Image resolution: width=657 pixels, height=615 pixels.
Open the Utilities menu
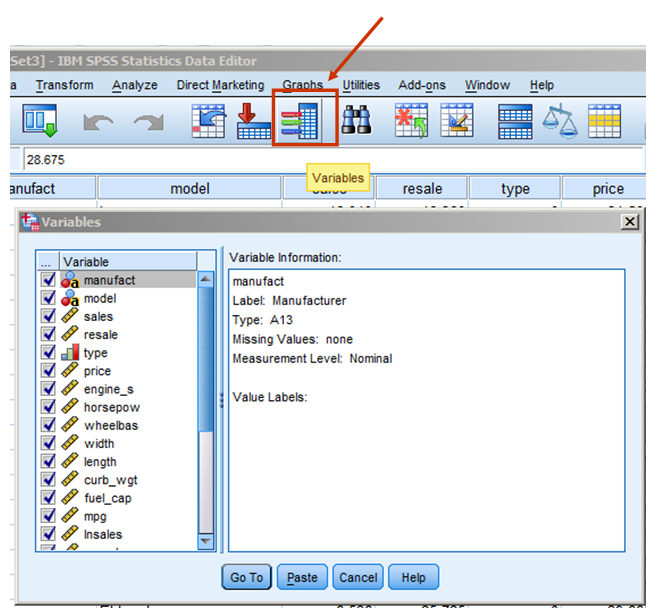[361, 85]
